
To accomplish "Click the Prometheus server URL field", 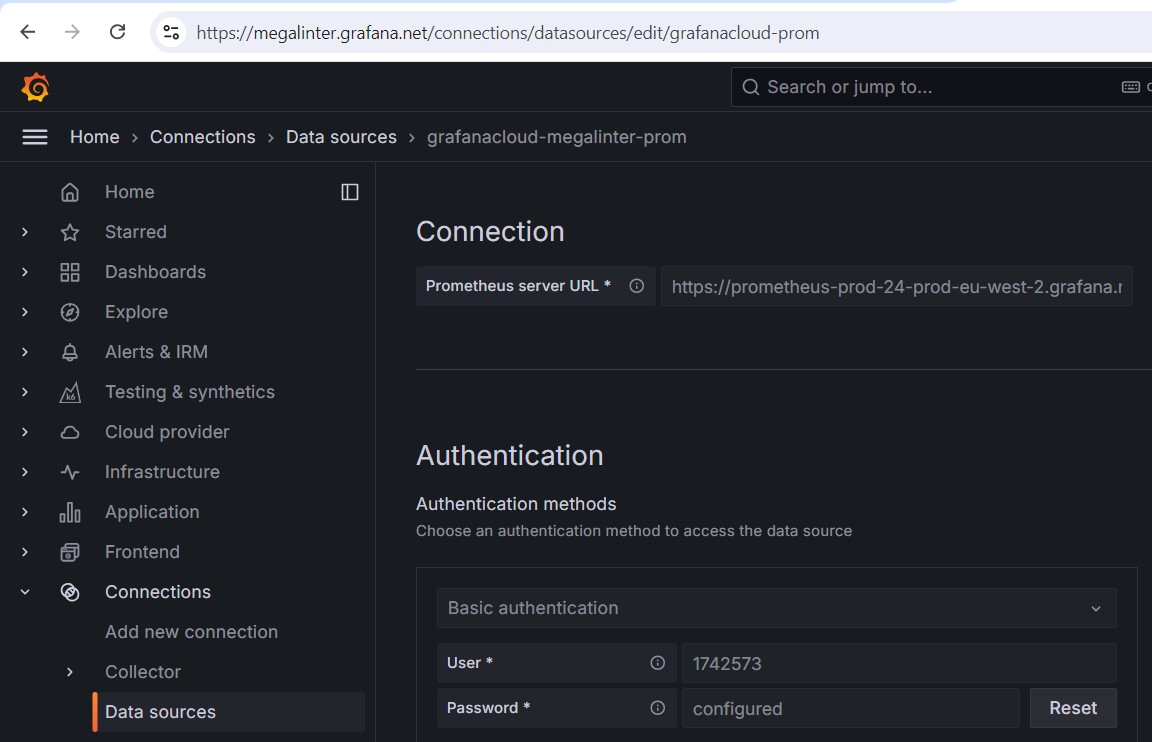I will click(x=896, y=287).
